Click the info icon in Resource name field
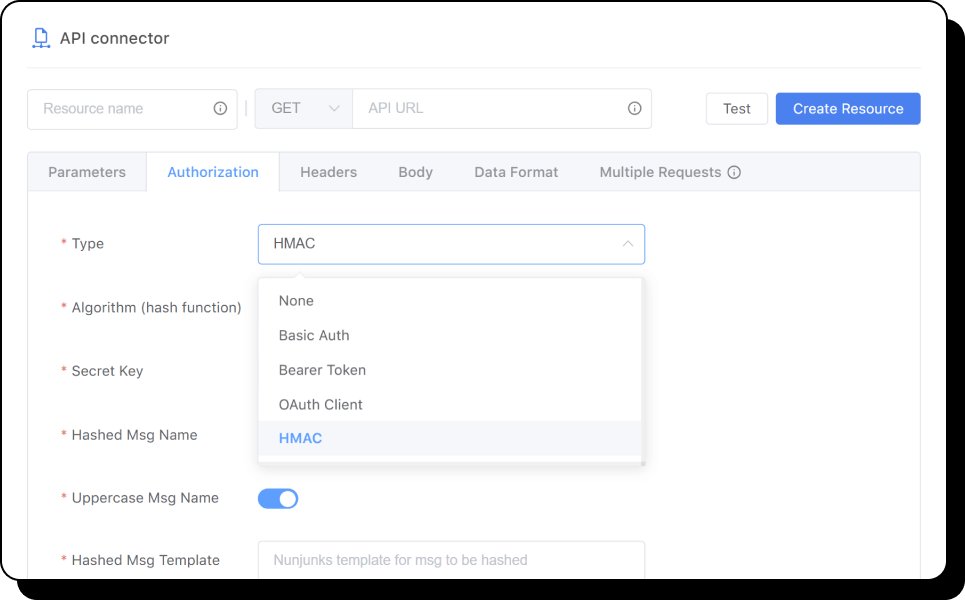This screenshot has height=600, width=965. tap(220, 108)
